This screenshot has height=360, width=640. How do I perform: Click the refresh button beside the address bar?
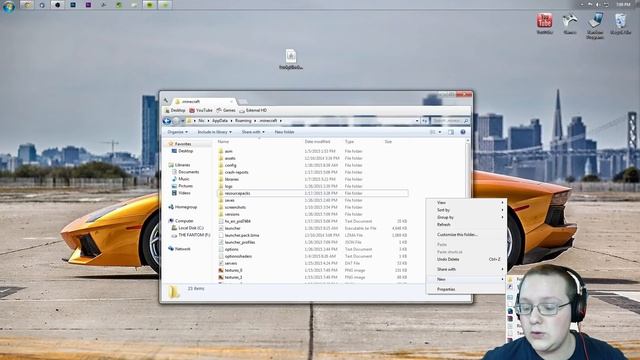pos(425,121)
